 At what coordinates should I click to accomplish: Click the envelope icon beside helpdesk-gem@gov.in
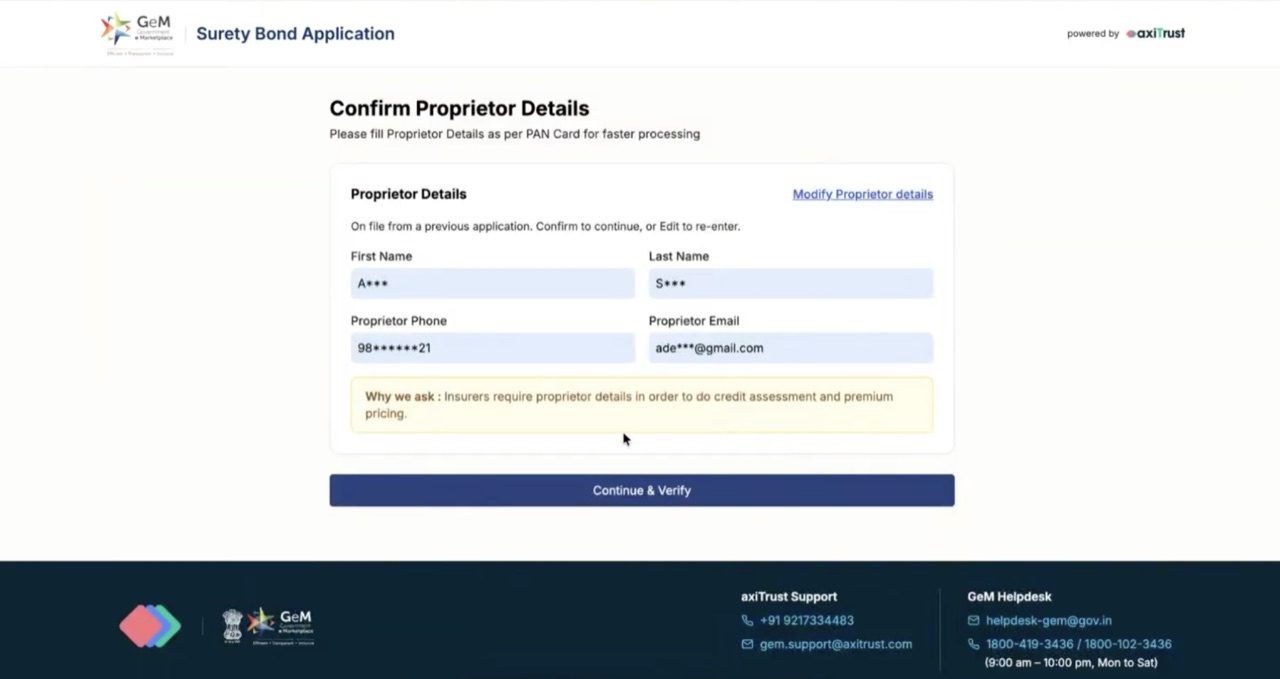[974, 620]
